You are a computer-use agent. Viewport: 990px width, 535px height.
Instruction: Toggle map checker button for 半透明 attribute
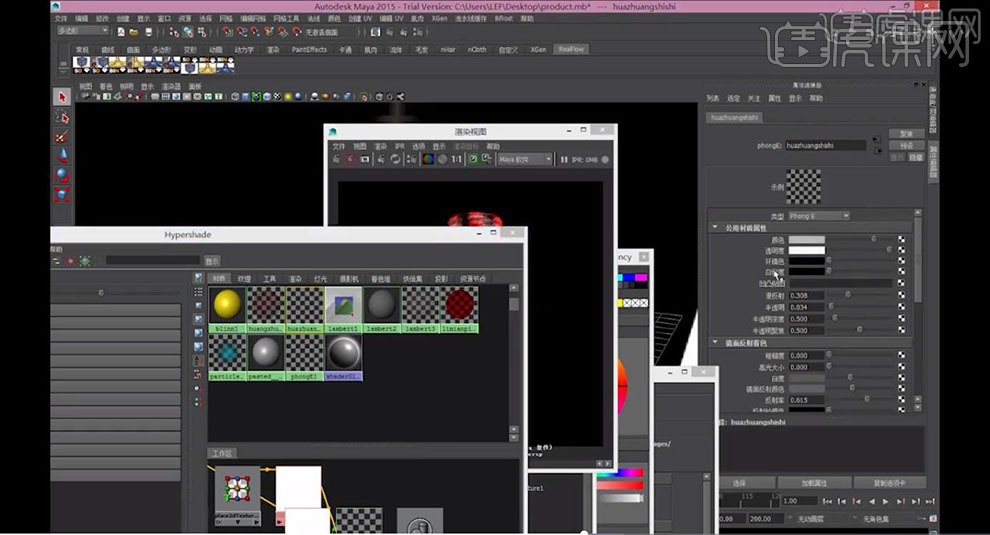click(x=901, y=307)
